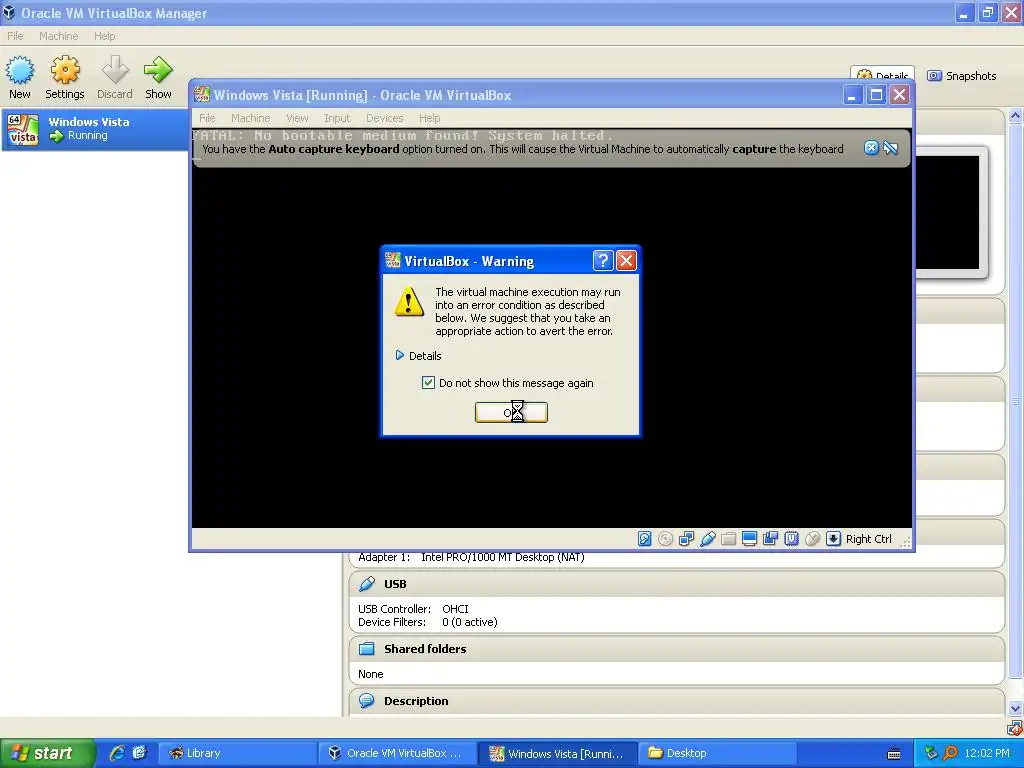Click the OK button in Warning dialog
The image size is (1024, 768).
click(511, 412)
